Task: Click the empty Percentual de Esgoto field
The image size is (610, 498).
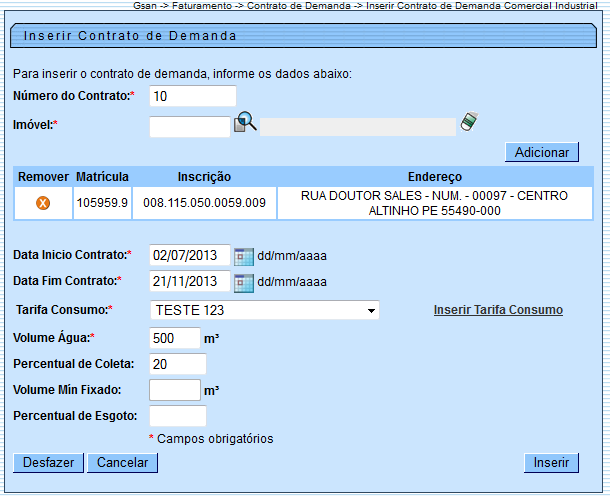Action: click(x=177, y=416)
